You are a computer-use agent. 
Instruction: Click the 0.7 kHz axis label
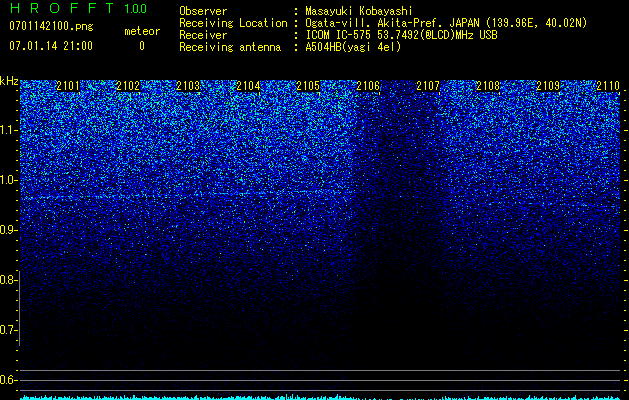8,330
